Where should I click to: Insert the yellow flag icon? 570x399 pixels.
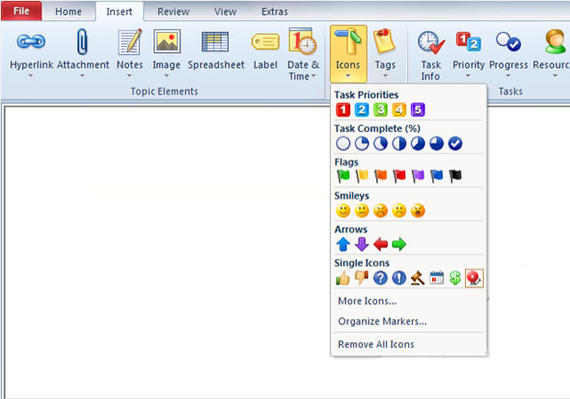pyautogui.click(x=362, y=176)
